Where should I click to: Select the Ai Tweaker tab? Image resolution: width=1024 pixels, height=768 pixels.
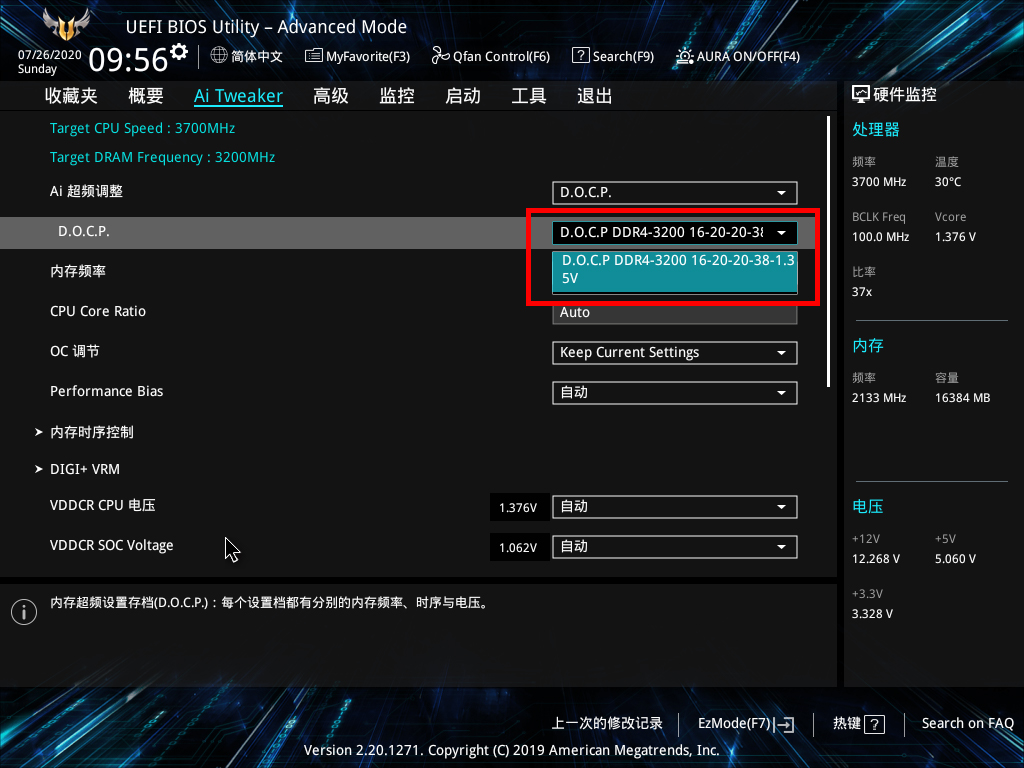point(238,96)
